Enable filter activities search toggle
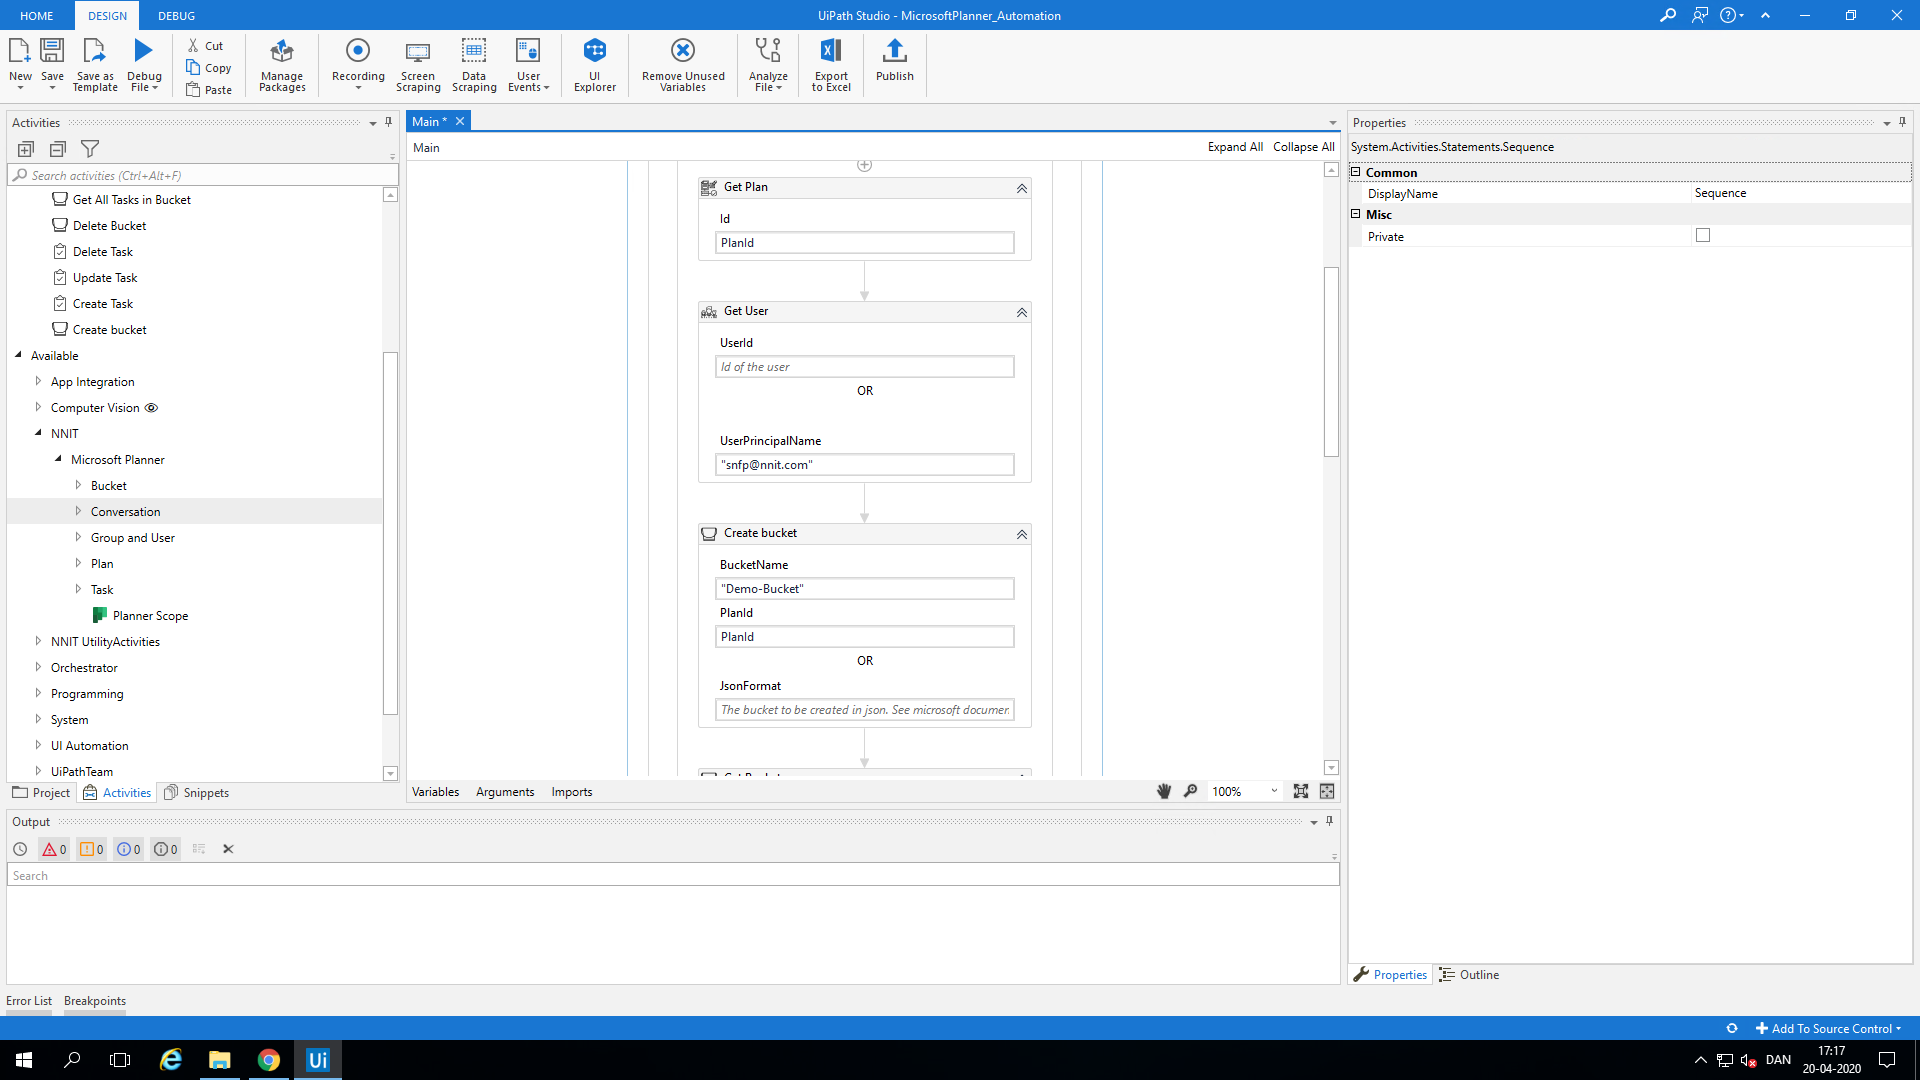The height and width of the screenshot is (1080, 1920). pos(90,148)
